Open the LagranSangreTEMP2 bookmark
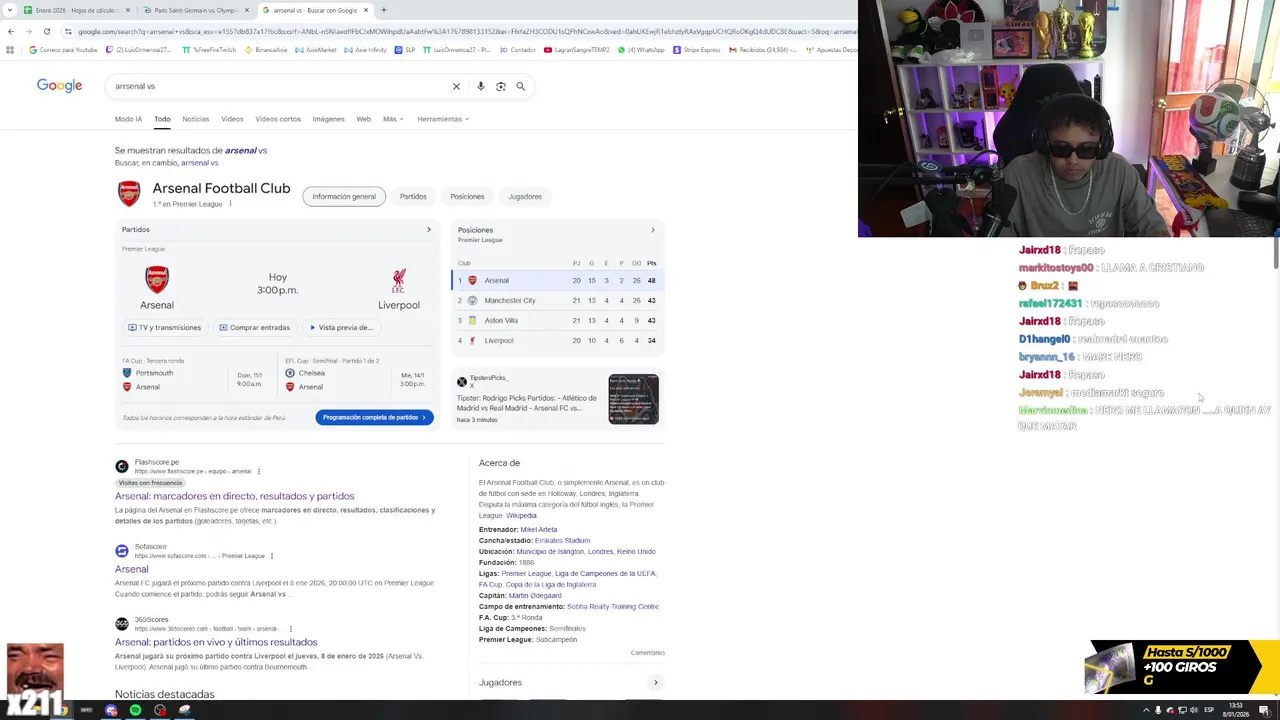The height and width of the screenshot is (720, 1280). click(x=577, y=49)
